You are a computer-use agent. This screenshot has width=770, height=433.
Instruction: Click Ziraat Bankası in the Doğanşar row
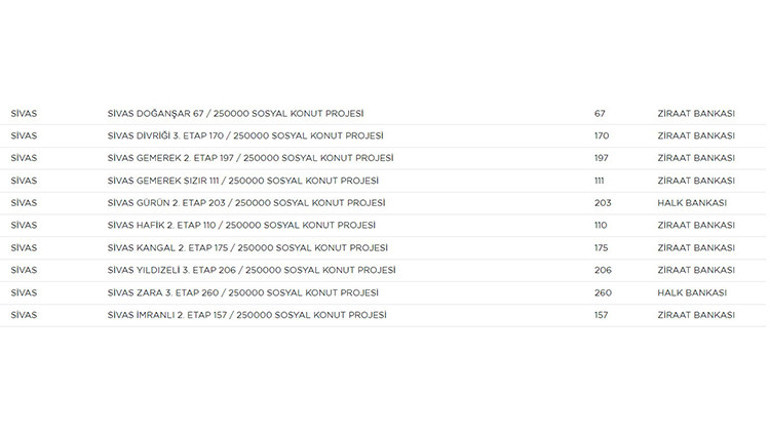click(x=695, y=114)
